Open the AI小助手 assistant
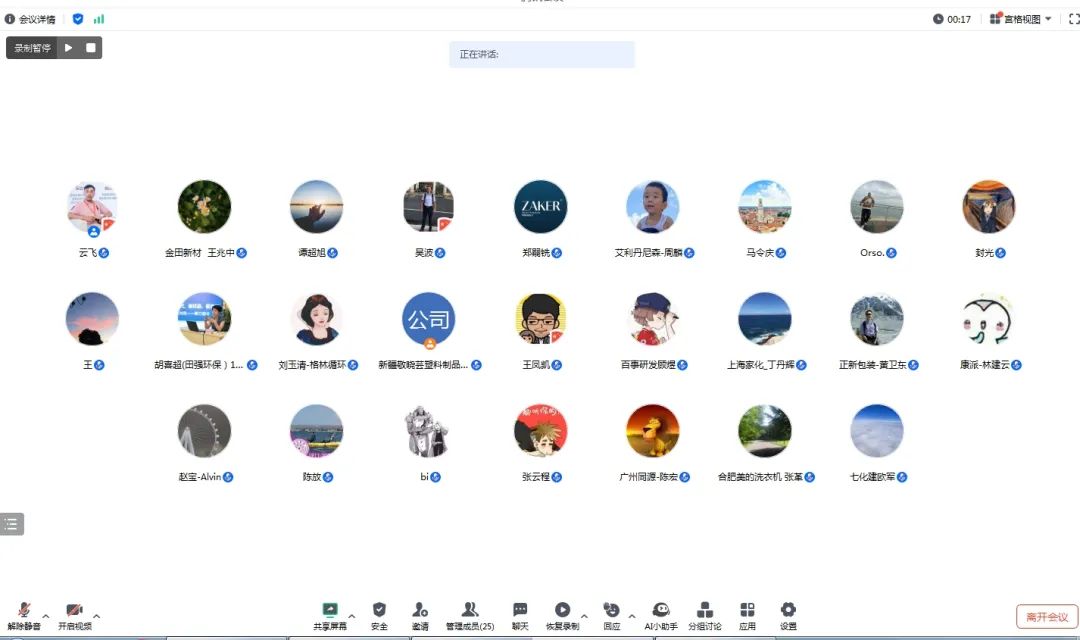Image resolution: width=1080 pixels, height=640 pixels. click(661, 617)
